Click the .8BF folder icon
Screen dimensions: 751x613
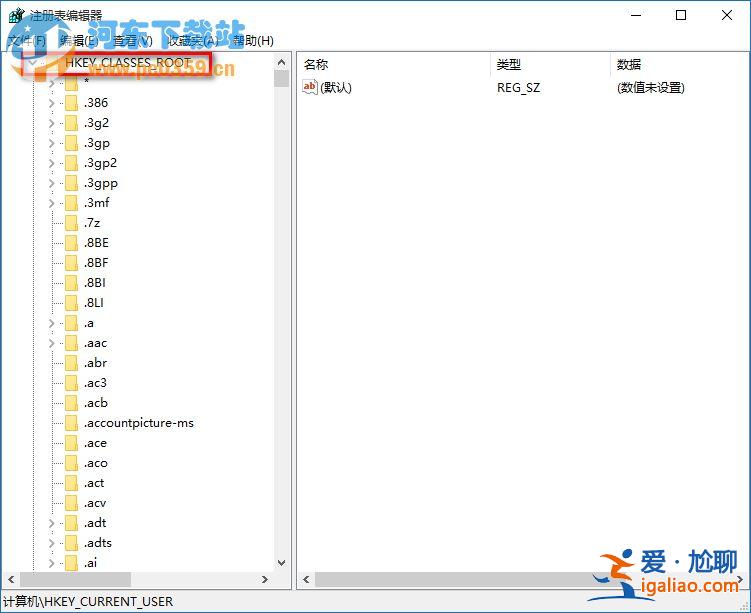71,263
